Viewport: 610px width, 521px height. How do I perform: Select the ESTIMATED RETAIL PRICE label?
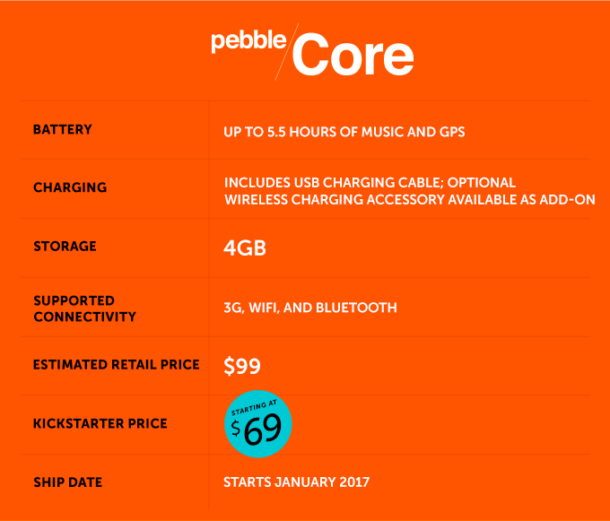116,365
